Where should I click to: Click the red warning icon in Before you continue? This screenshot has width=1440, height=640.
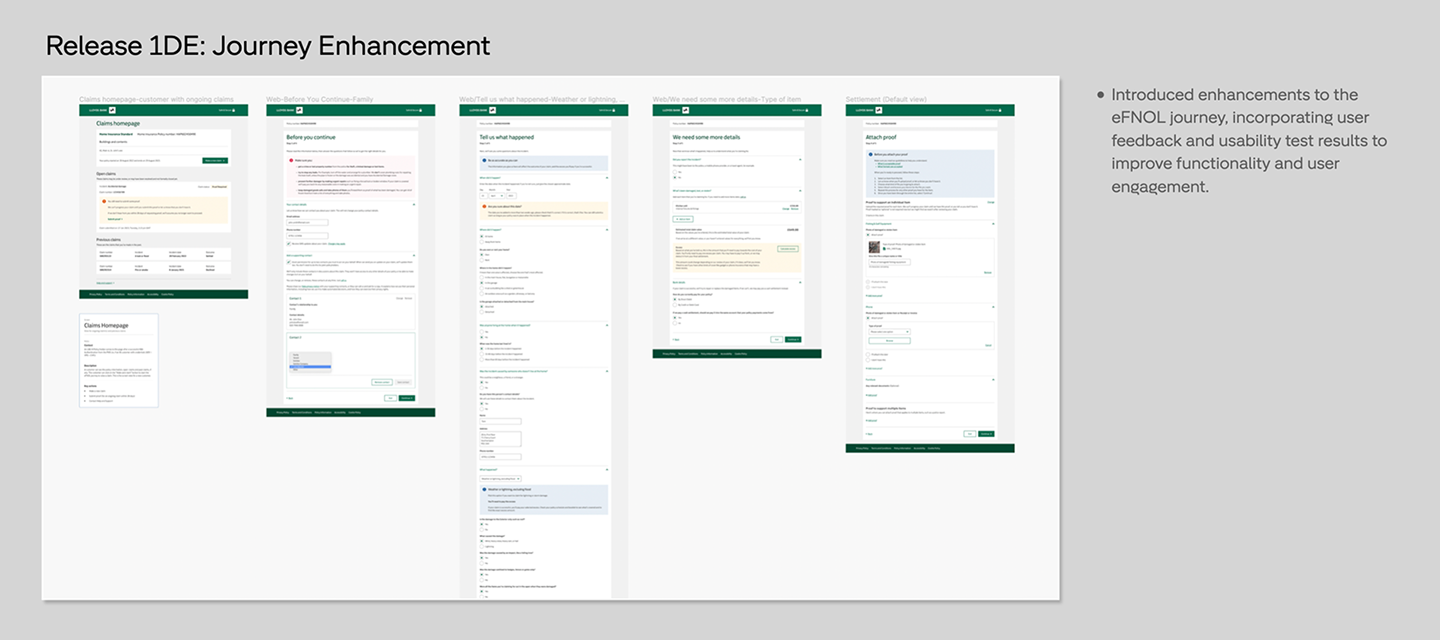pos(290,160)
